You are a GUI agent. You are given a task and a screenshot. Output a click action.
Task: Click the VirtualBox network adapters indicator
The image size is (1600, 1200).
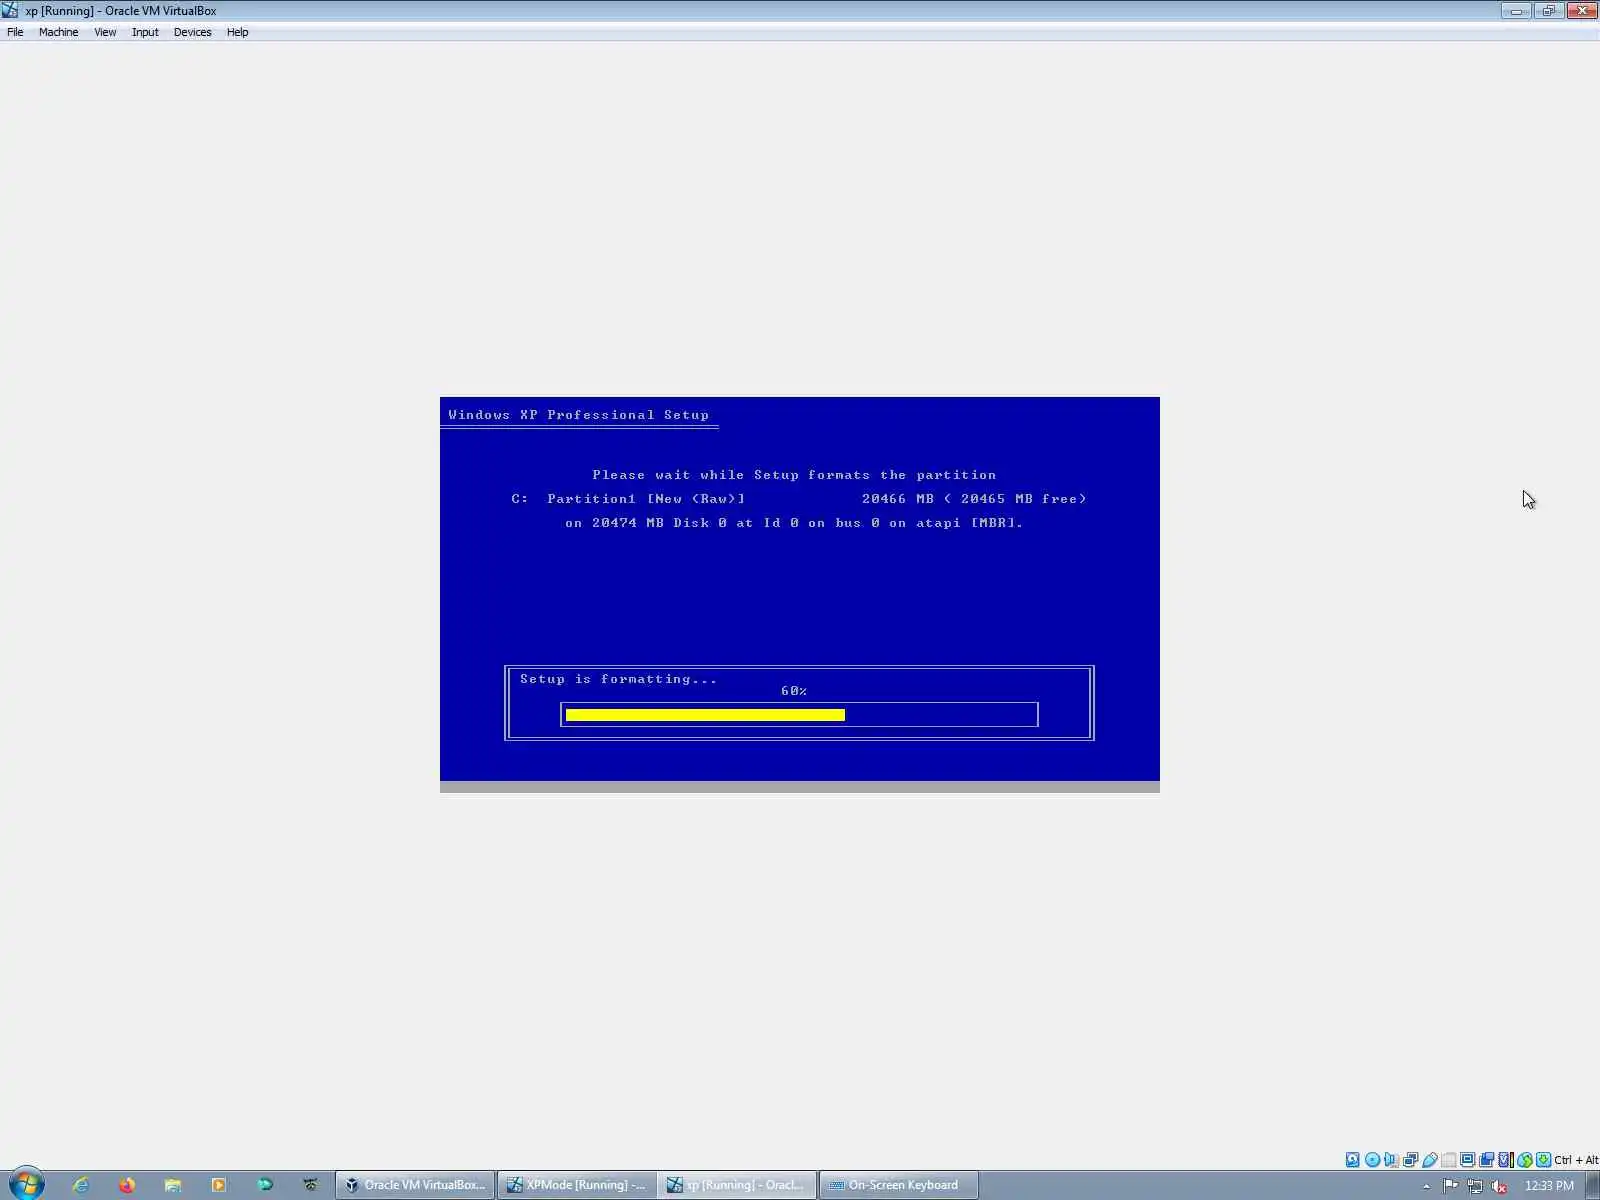[x=1410, y=1160]
